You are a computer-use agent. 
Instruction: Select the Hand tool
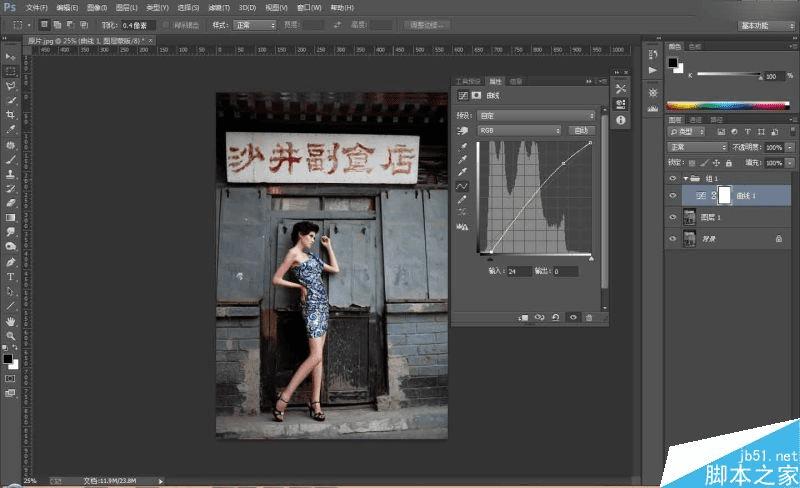11,320
